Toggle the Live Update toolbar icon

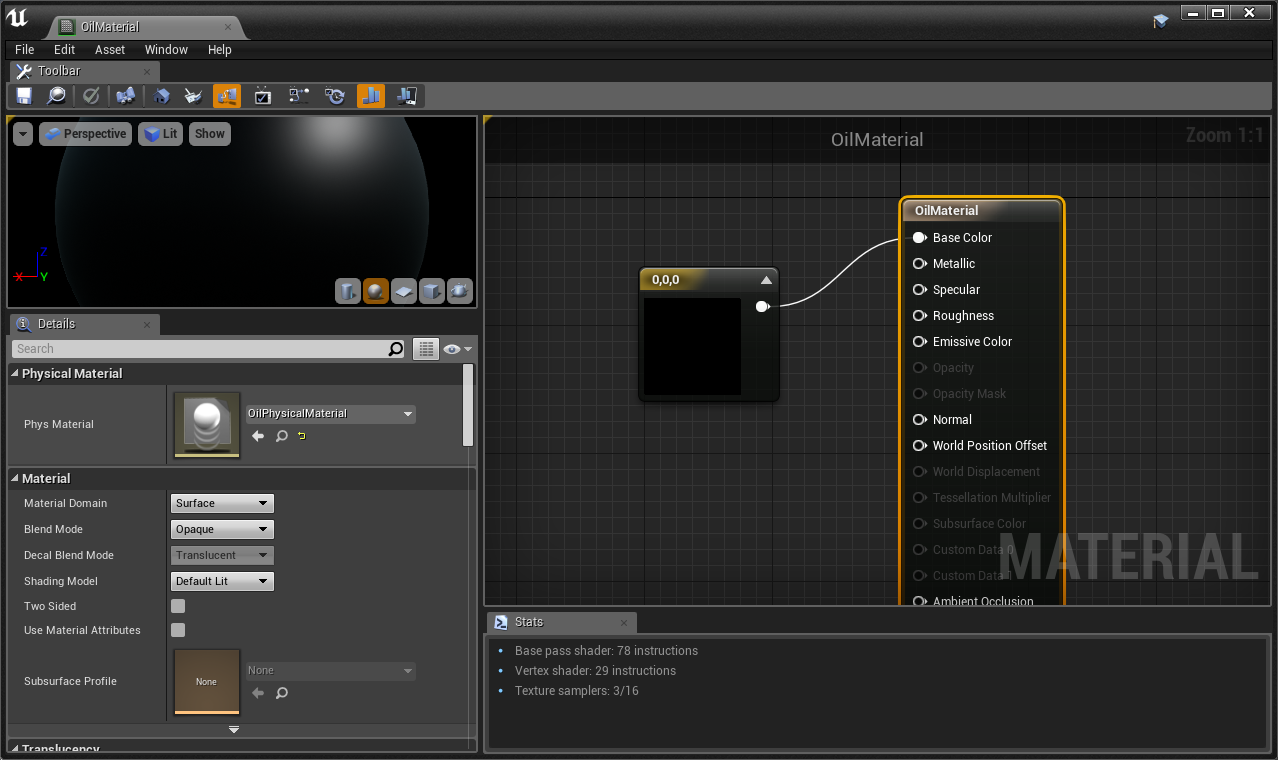tap(335, 96)
